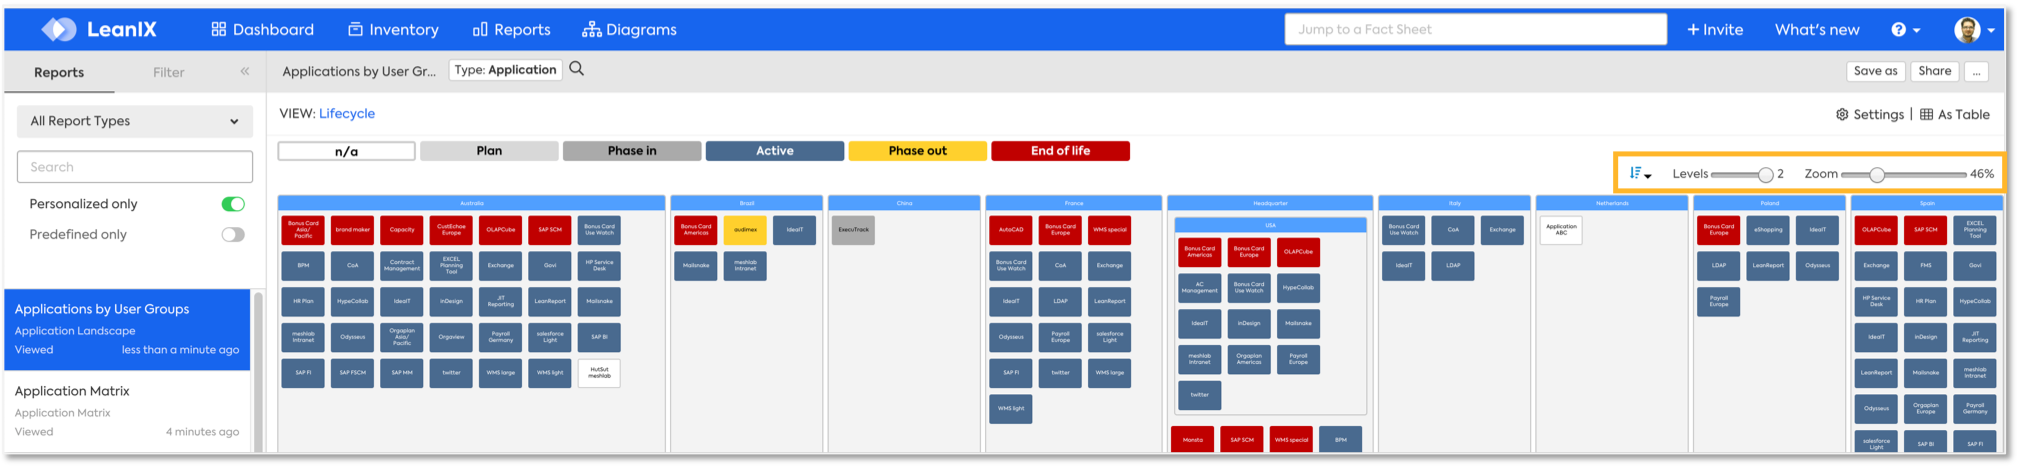This screenshot has width=2018, height=466.
Task: Open AutoCAD tile in France
Action: 1011,230
